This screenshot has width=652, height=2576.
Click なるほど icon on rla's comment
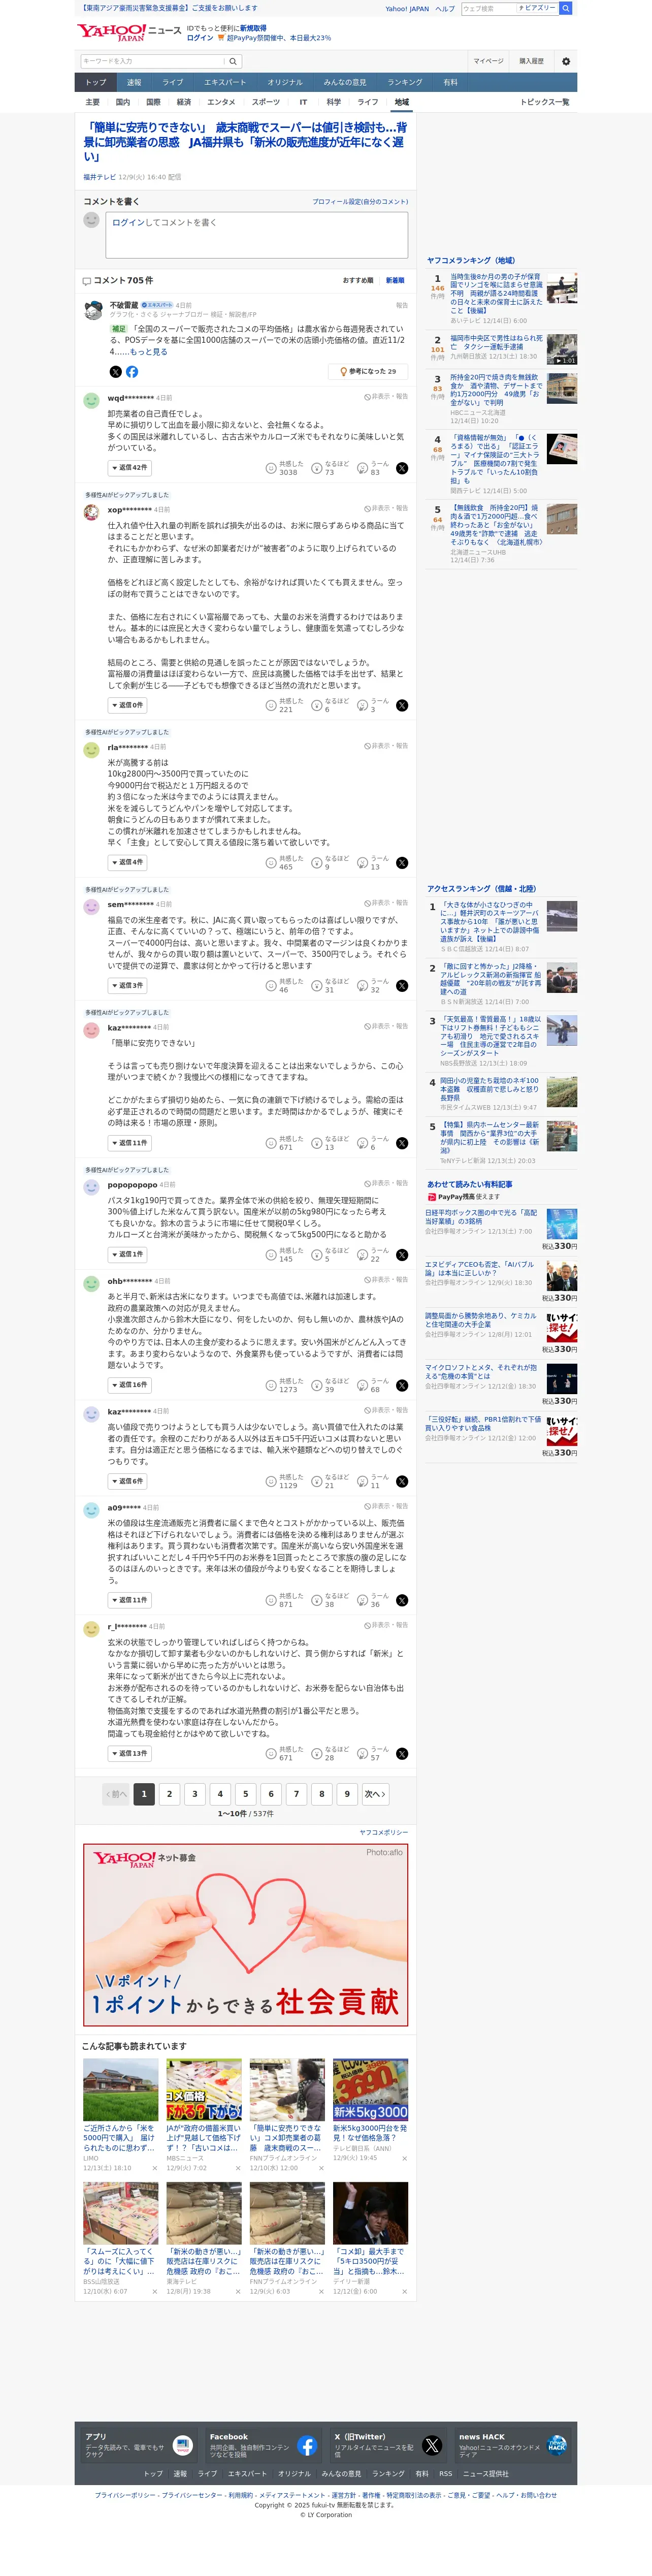click(316, 863)
